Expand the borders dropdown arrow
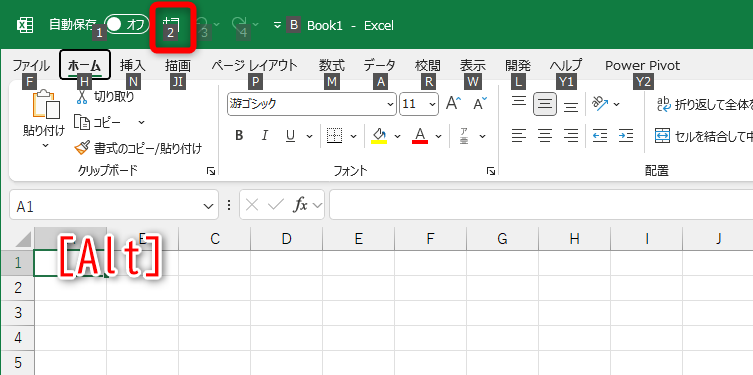753x375 pixels. pyautogui.click(x=353, y=136)
